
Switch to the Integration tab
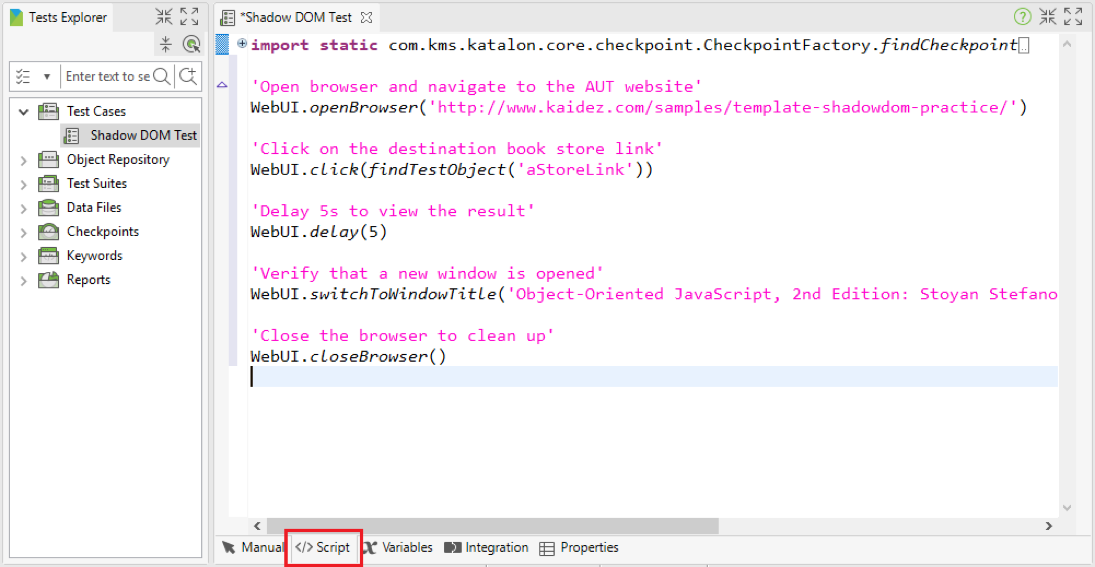[487, 547]
